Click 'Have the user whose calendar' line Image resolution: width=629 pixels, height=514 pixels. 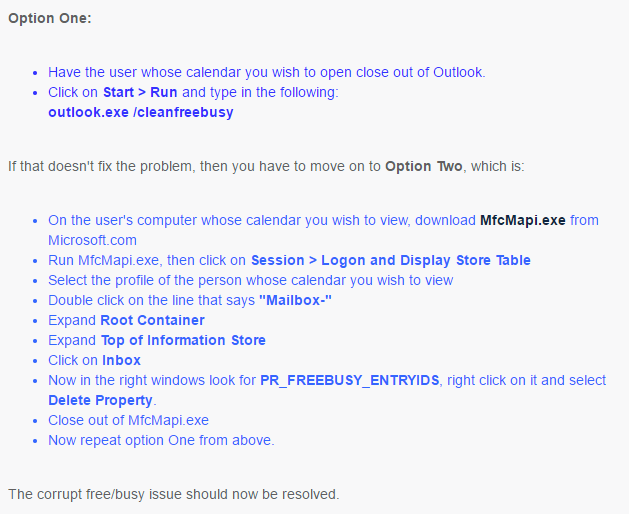267,72
